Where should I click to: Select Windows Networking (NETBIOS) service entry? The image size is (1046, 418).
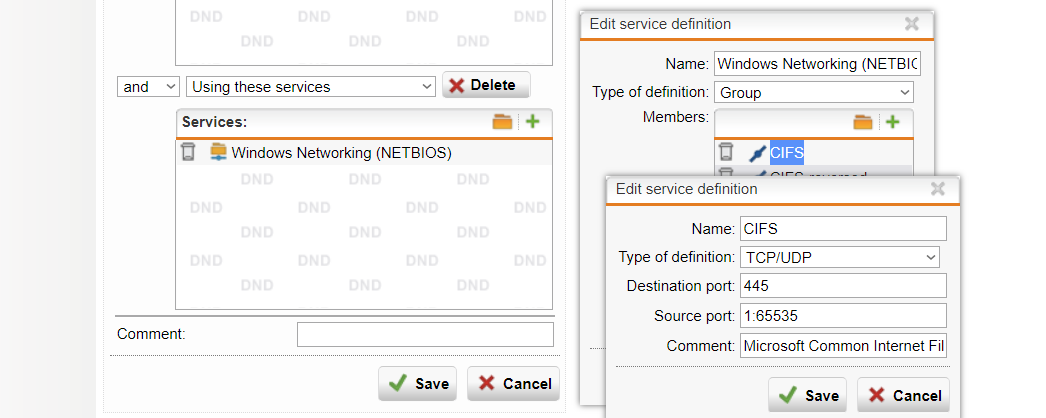[x=341, y=153]
